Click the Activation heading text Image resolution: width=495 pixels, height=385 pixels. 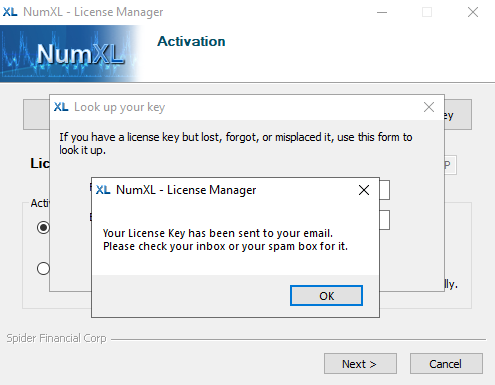[x=191, y=41]
